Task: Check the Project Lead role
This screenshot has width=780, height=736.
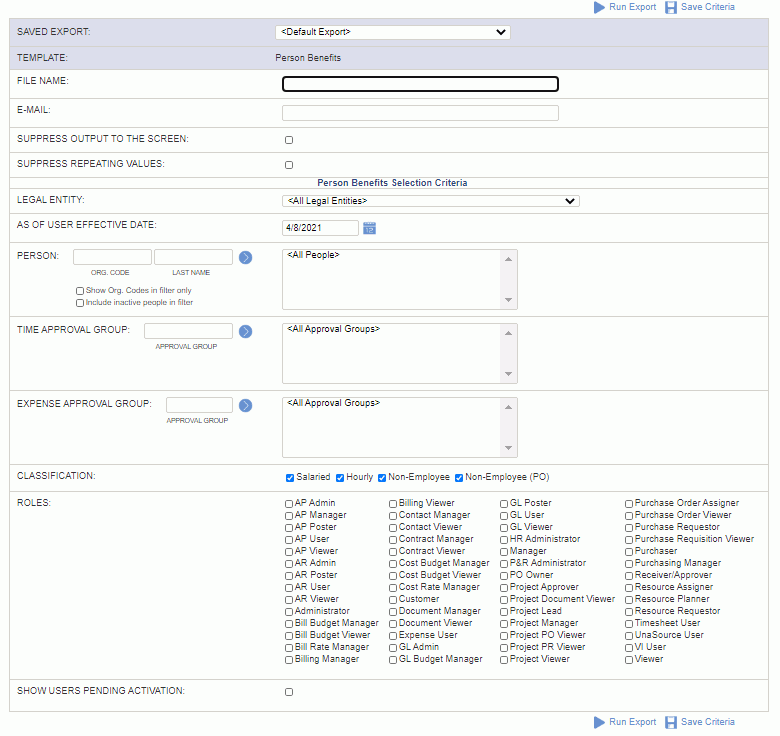Action: pyautogui.click(x=504, y=612)
